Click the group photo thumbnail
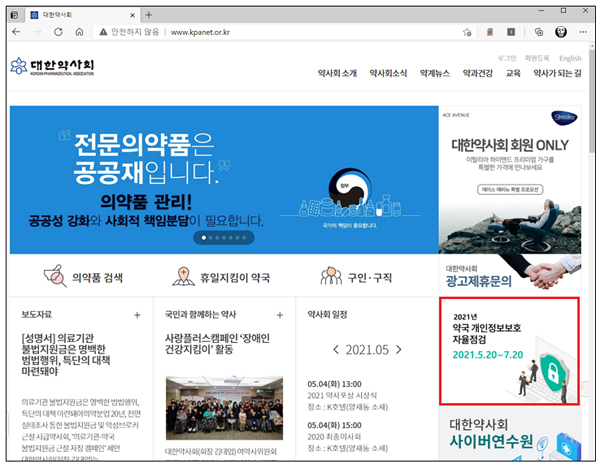Viewport: 600px width, 468px height. click(225, 408)
